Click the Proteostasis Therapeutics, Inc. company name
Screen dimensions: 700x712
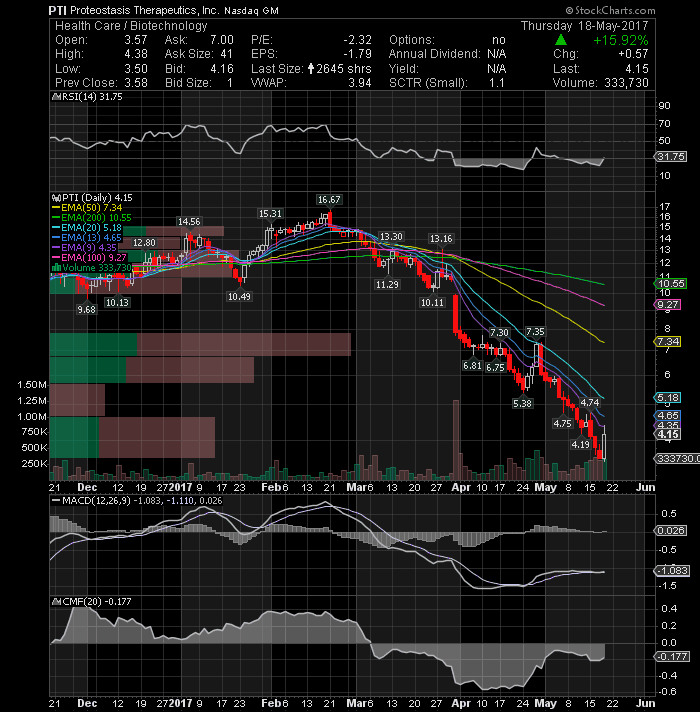click(x=145, y=10)
